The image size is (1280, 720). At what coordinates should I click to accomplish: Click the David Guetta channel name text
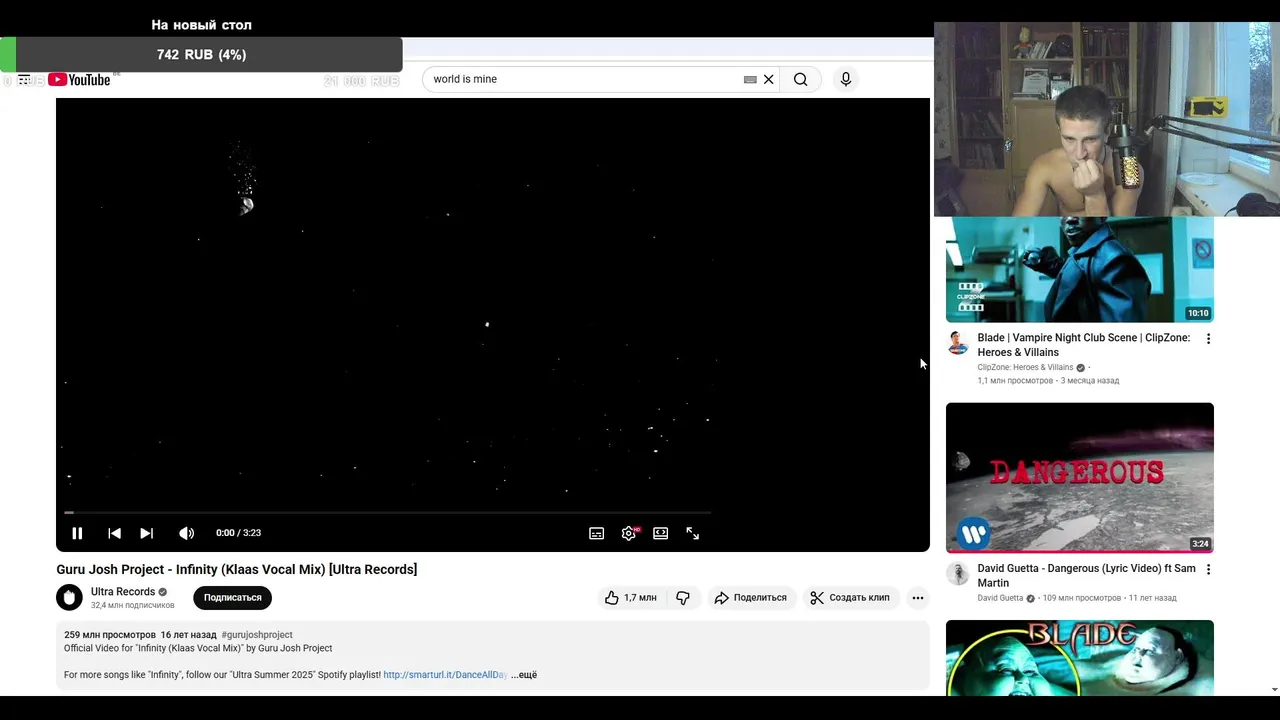(1000, 598)
